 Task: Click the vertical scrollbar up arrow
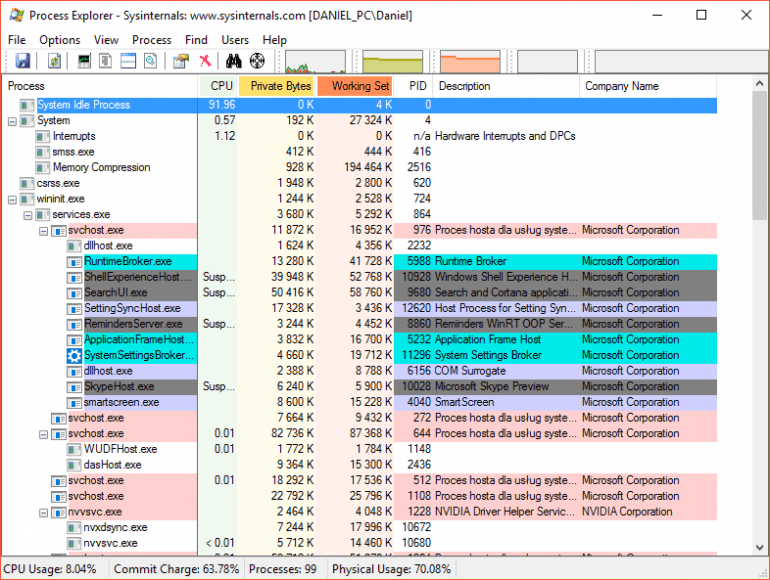click(x=760, y=83)
